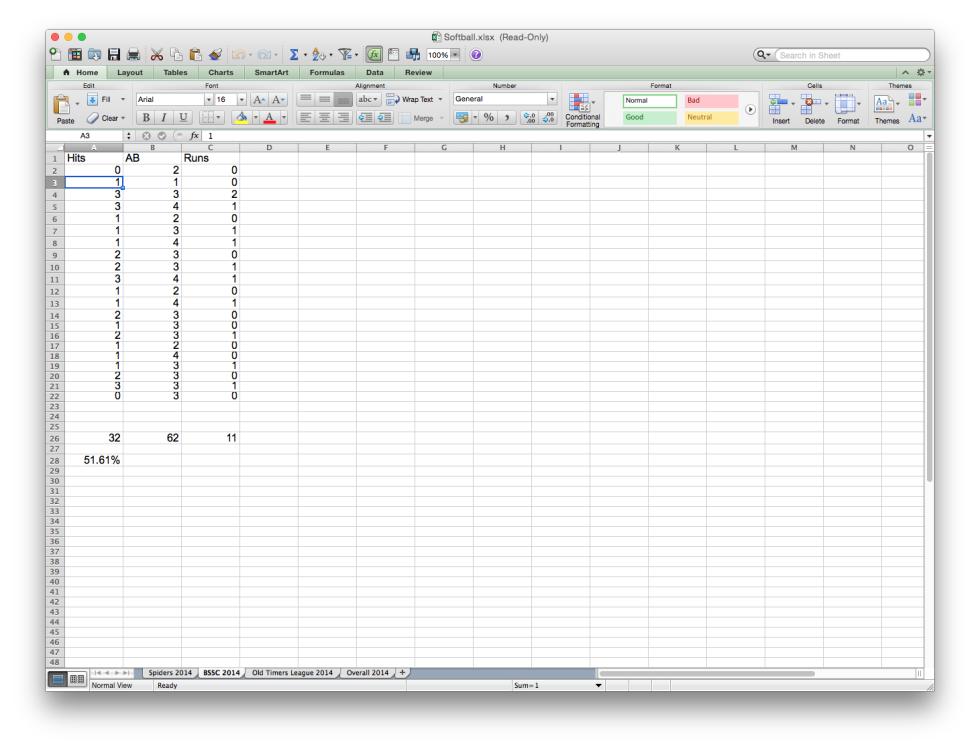980x753 pixels.
Task: Align text to bottom
Action: coord(343,99)
